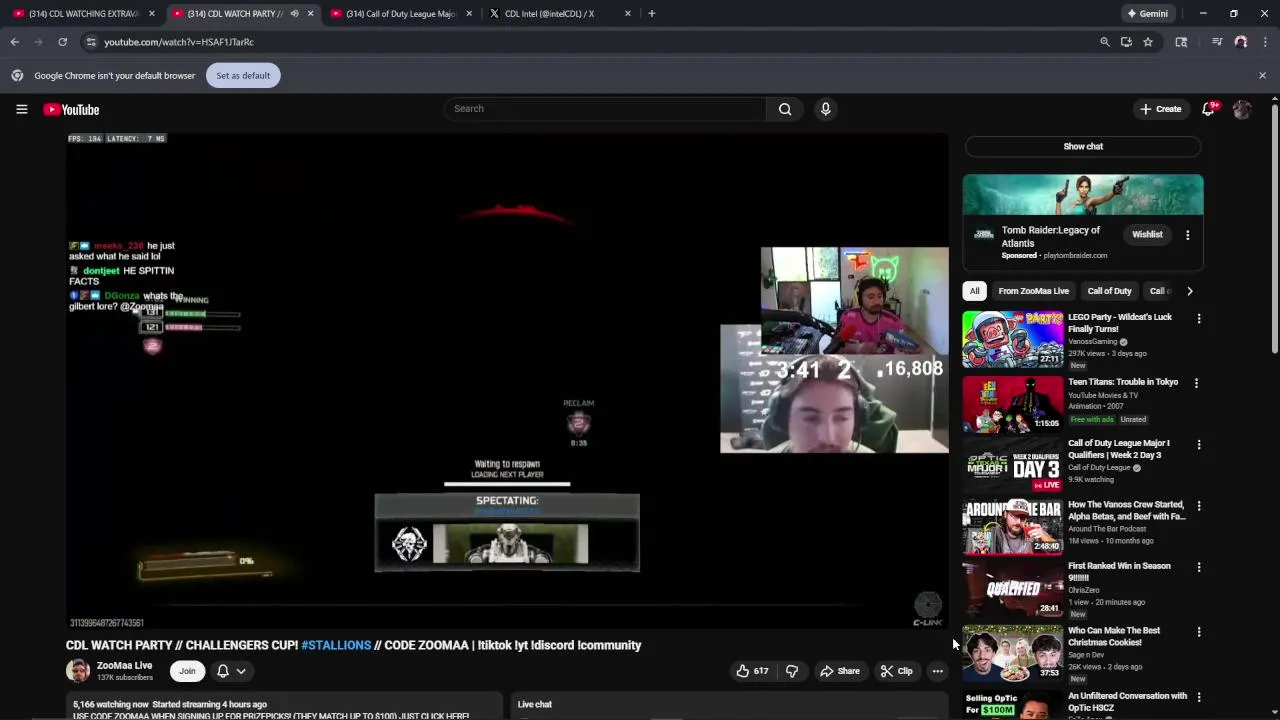Dislike the video with thumbs down
Image resolution: width=1280 pixels, height=720 pixels.
(x=792, y=671)
